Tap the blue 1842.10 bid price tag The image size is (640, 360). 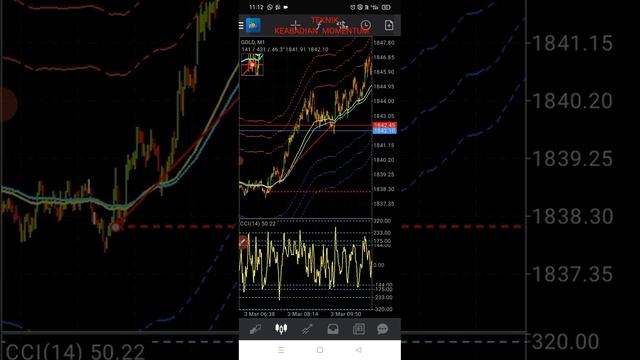point(384,131)
